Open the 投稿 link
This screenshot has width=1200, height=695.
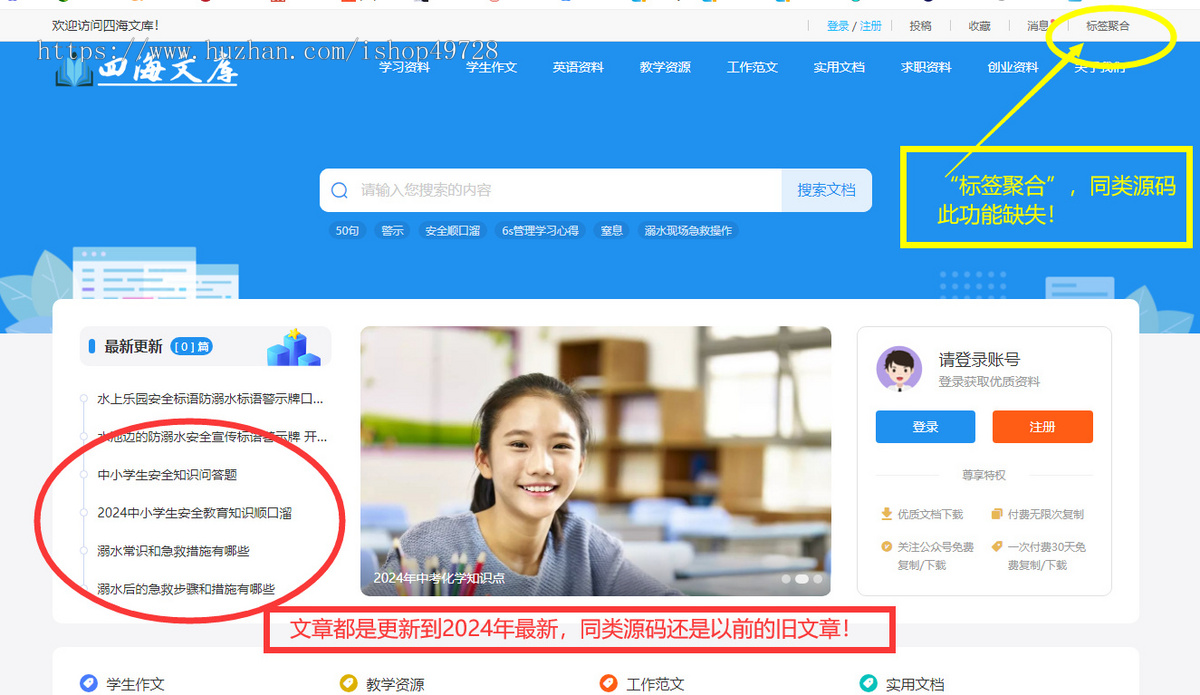point(920,26)
